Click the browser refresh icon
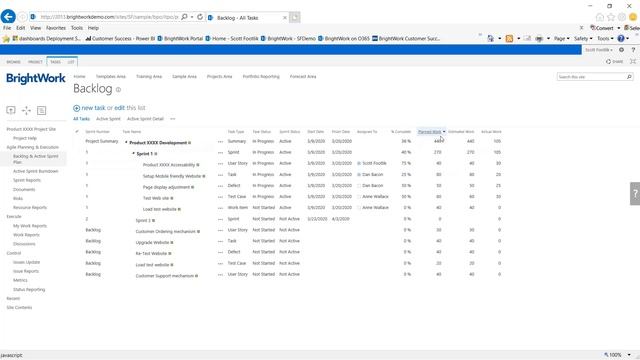The image size is (640, 360). pos(200,17)
